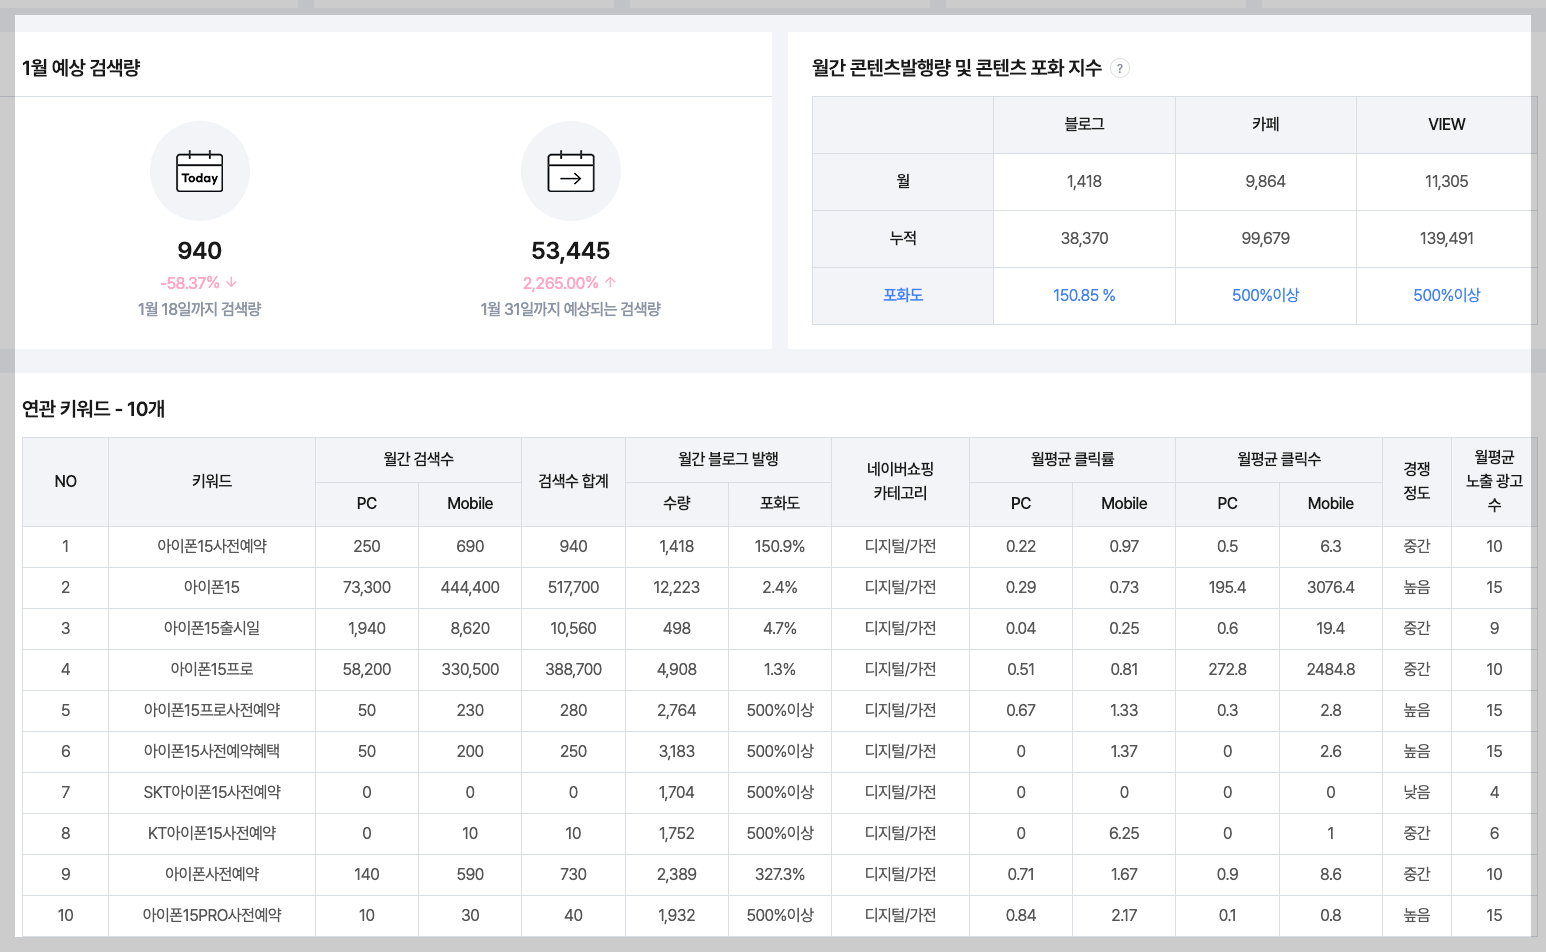This screenshot has width=1546, height=952.
Task: Click the 10,560 search total cell
Action: coord(573,628)
